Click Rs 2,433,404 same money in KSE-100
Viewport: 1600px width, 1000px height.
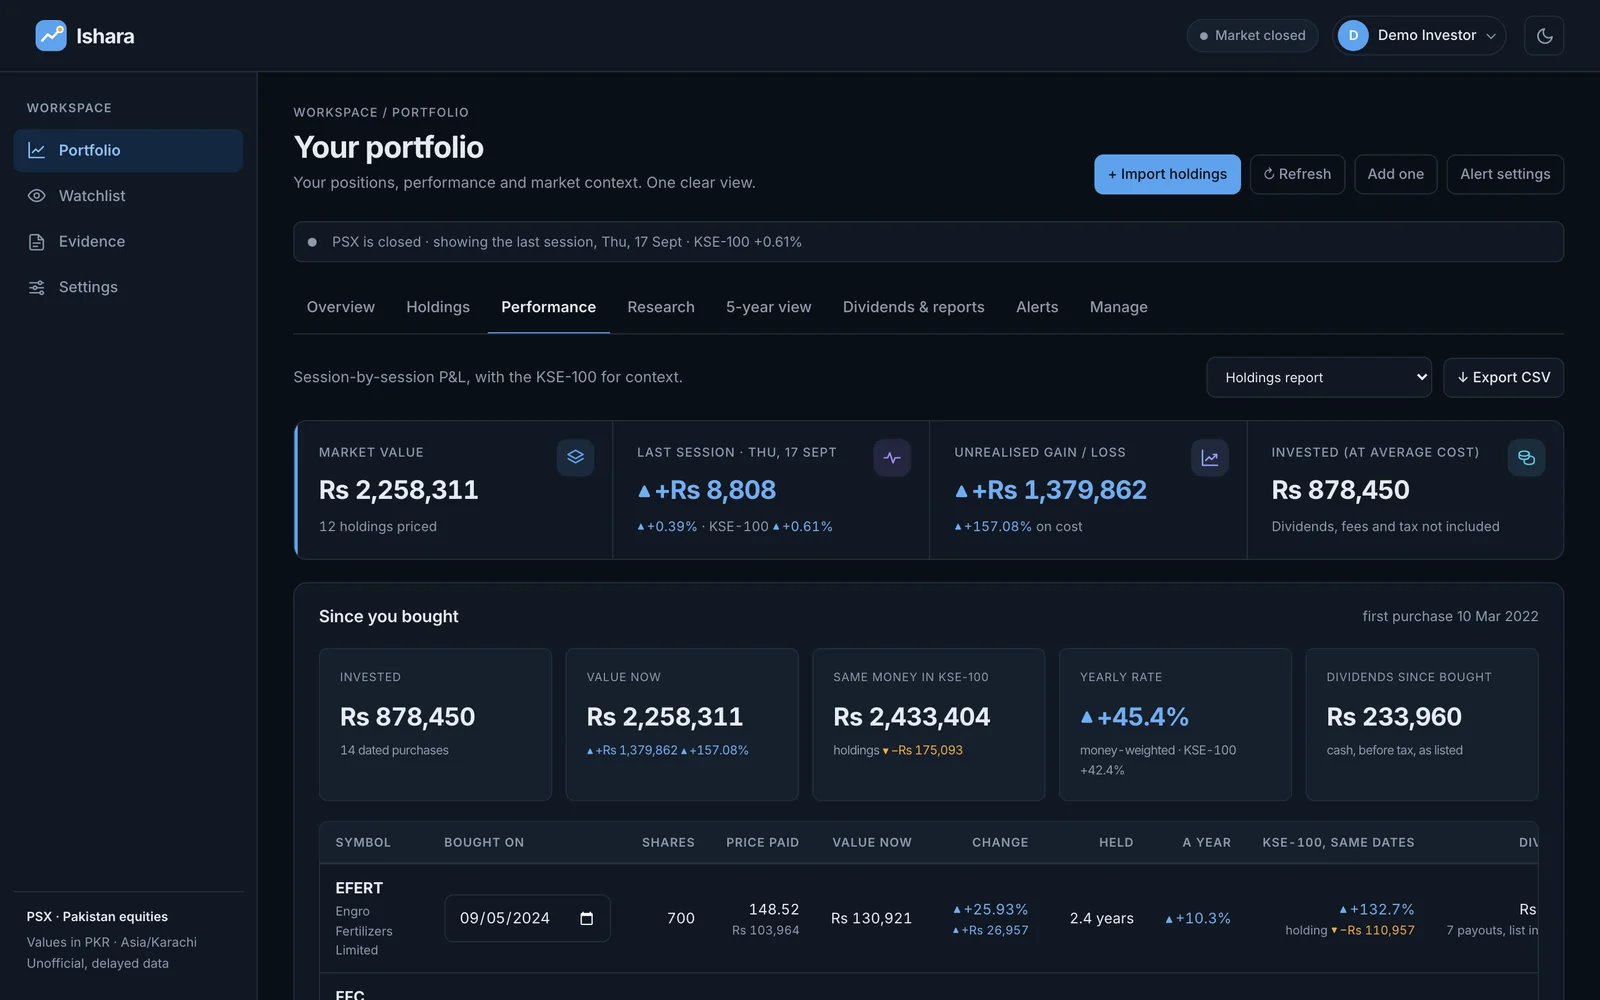[x=911, y=717]
